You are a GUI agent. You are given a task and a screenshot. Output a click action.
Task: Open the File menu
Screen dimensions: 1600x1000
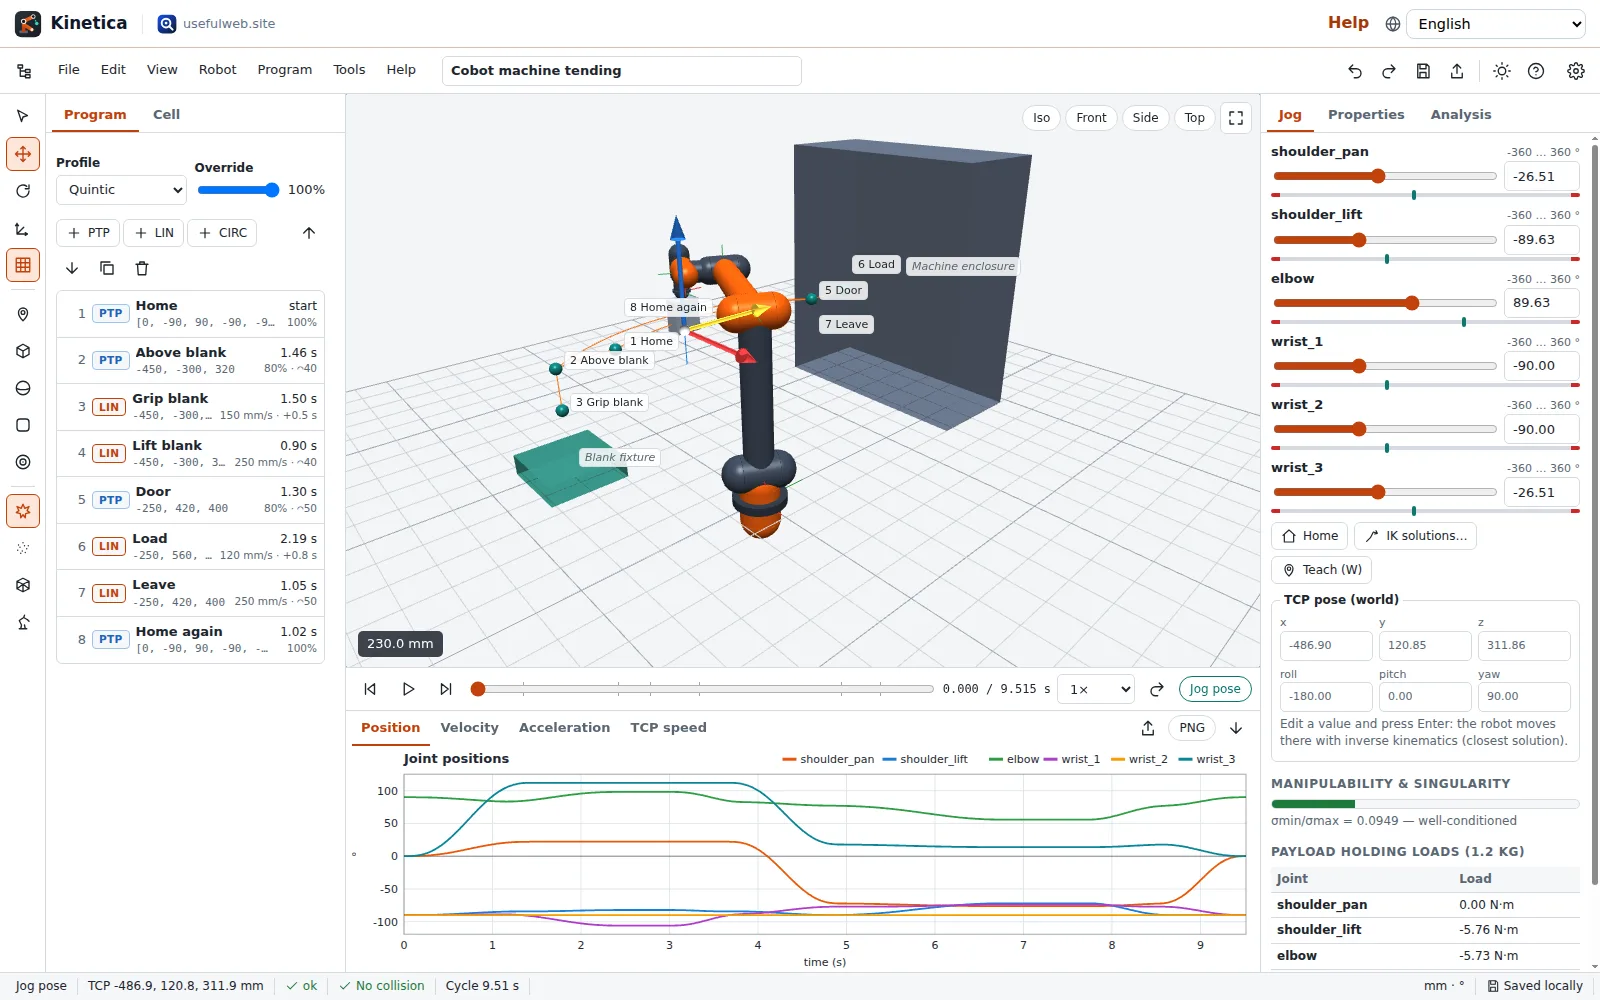pyautogui.click(x=69, y=70)
